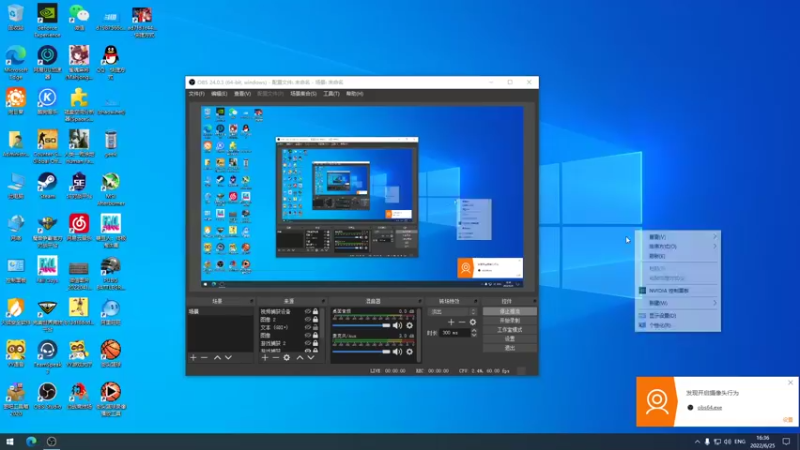The image size is (800, 450).
Task: Select the TeamSpeak 3 desktop icon
Action: click(x=47, y=357)
